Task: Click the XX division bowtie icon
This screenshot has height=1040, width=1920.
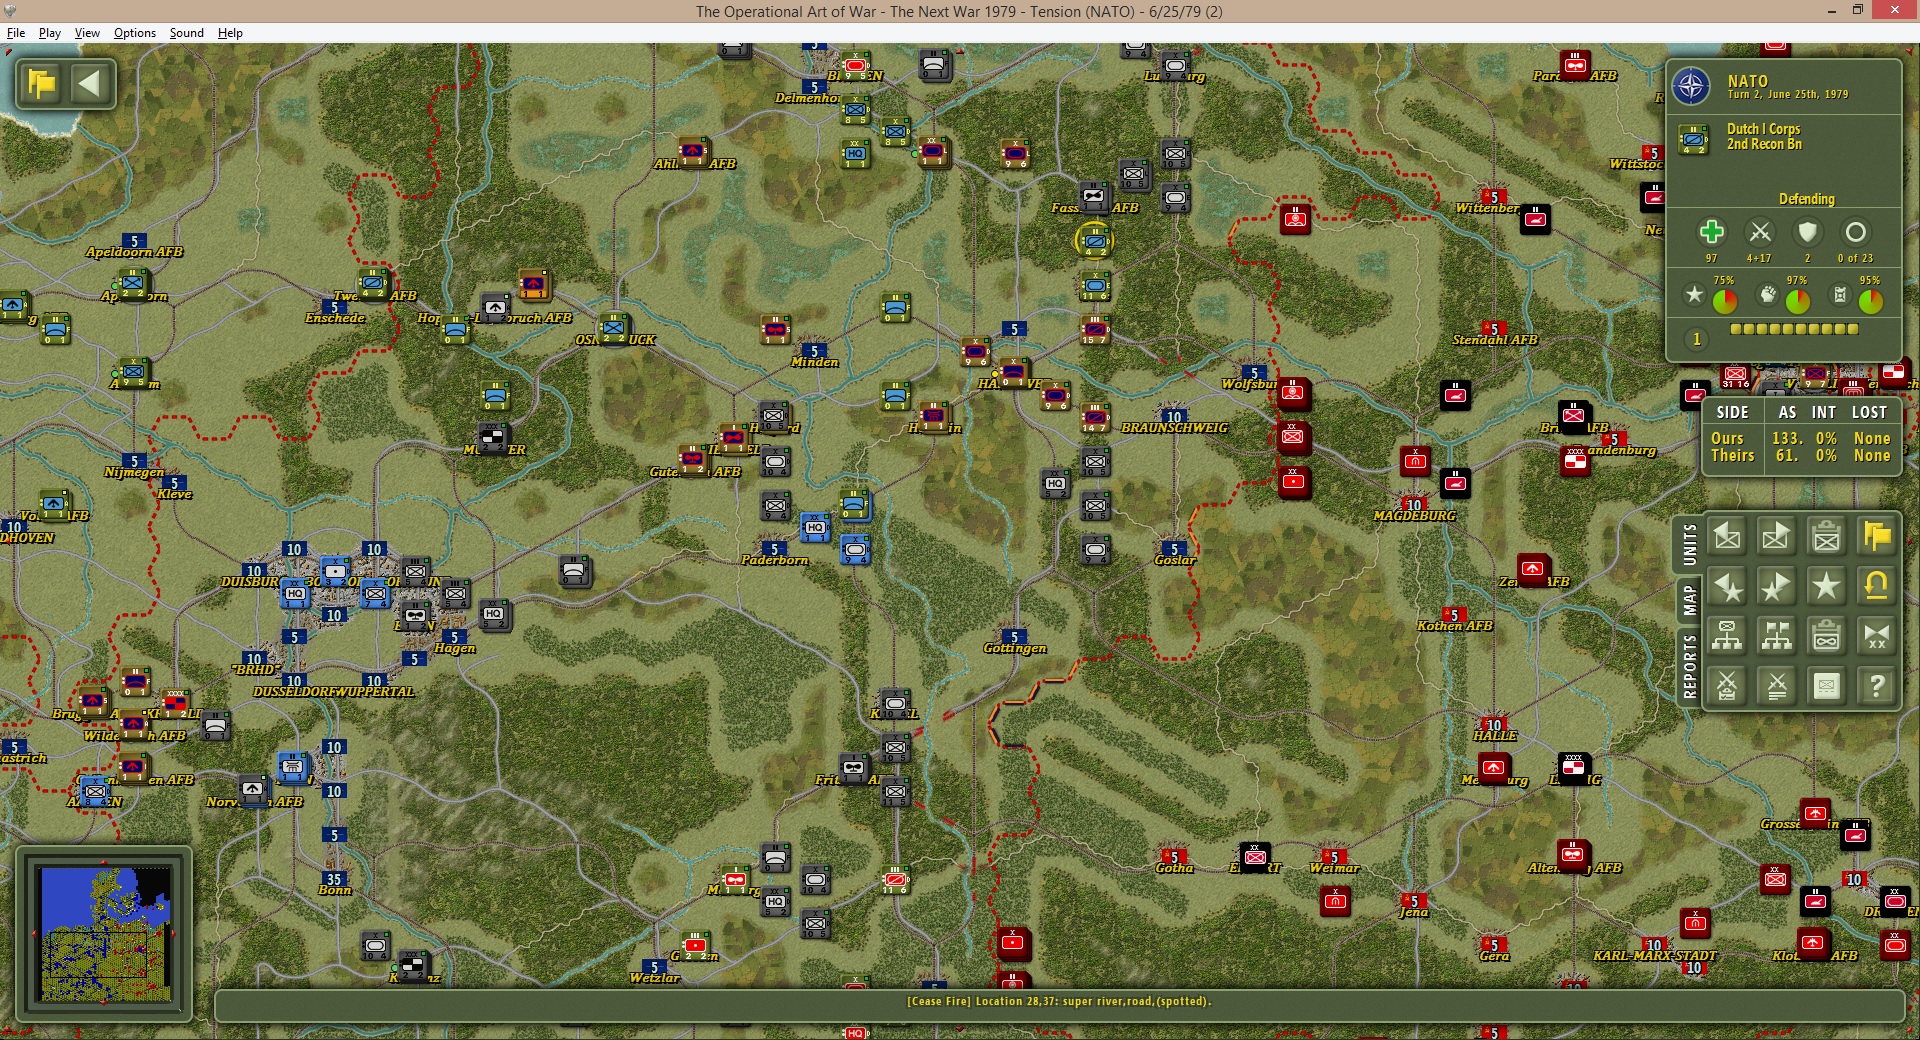Action: coord(1877,636)
